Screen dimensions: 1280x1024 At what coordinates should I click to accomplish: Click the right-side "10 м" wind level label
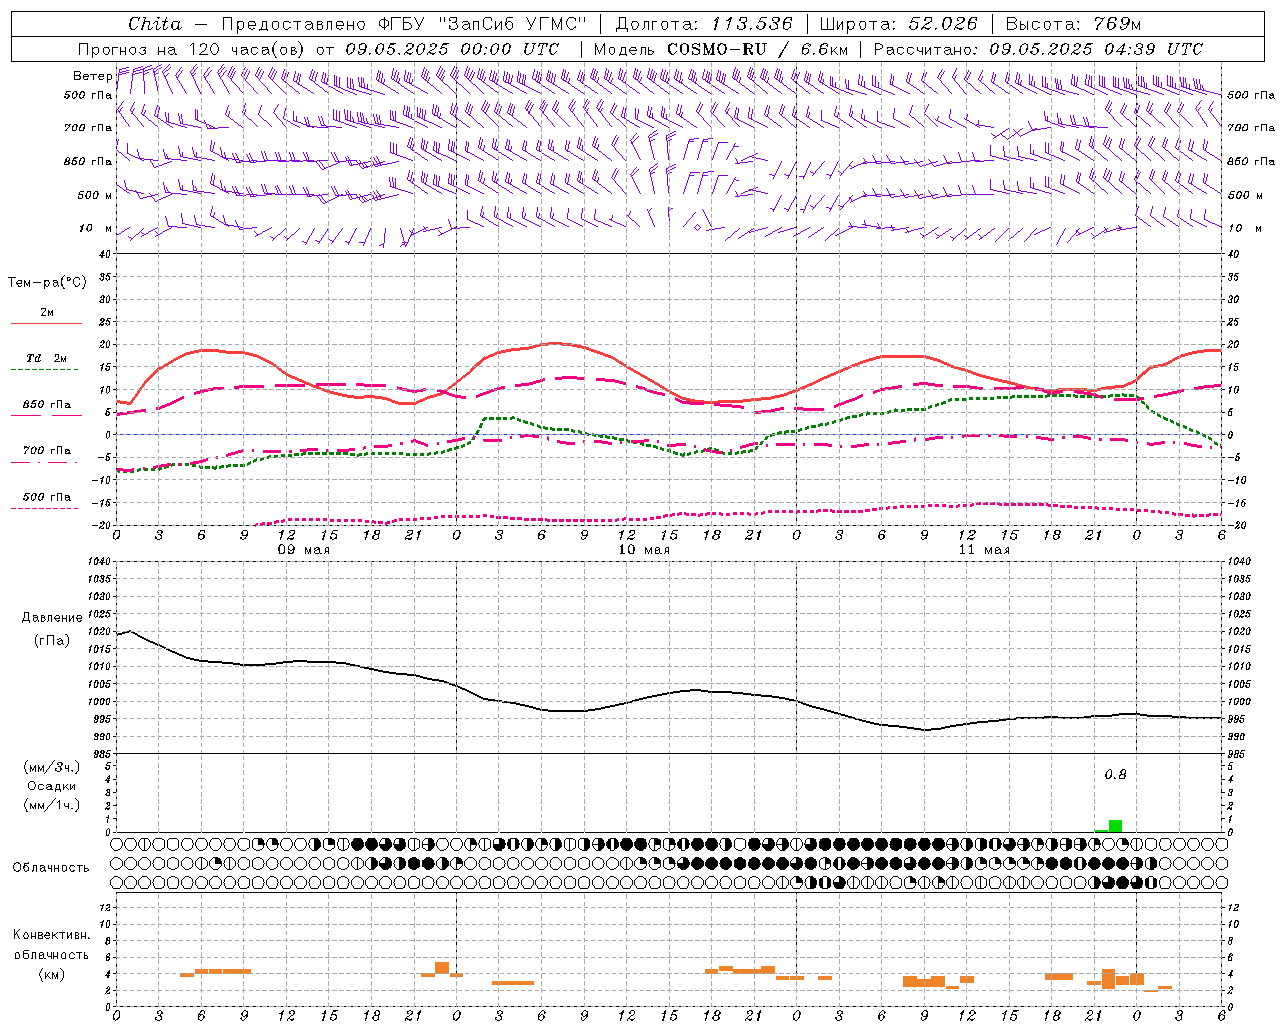[1245, 228]
